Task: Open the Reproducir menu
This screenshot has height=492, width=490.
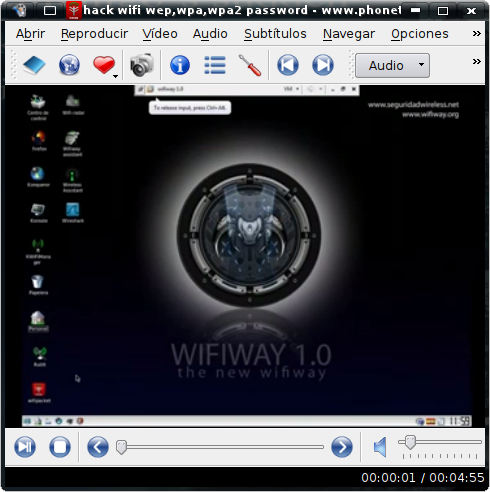Action: [94, 34]
